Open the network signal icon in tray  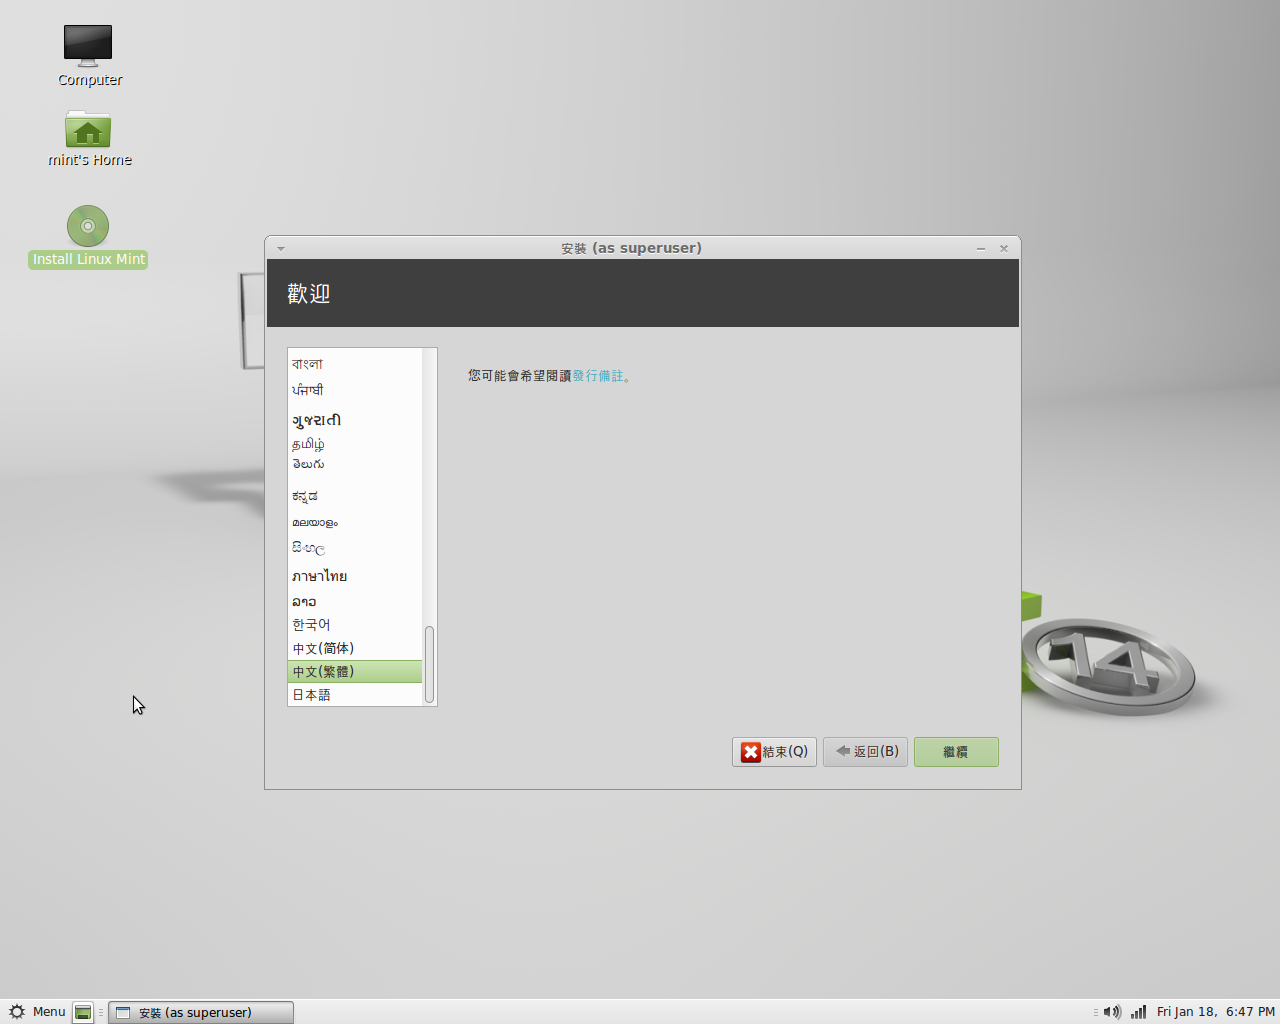pyautogui.click(x=1138, y=1012)
